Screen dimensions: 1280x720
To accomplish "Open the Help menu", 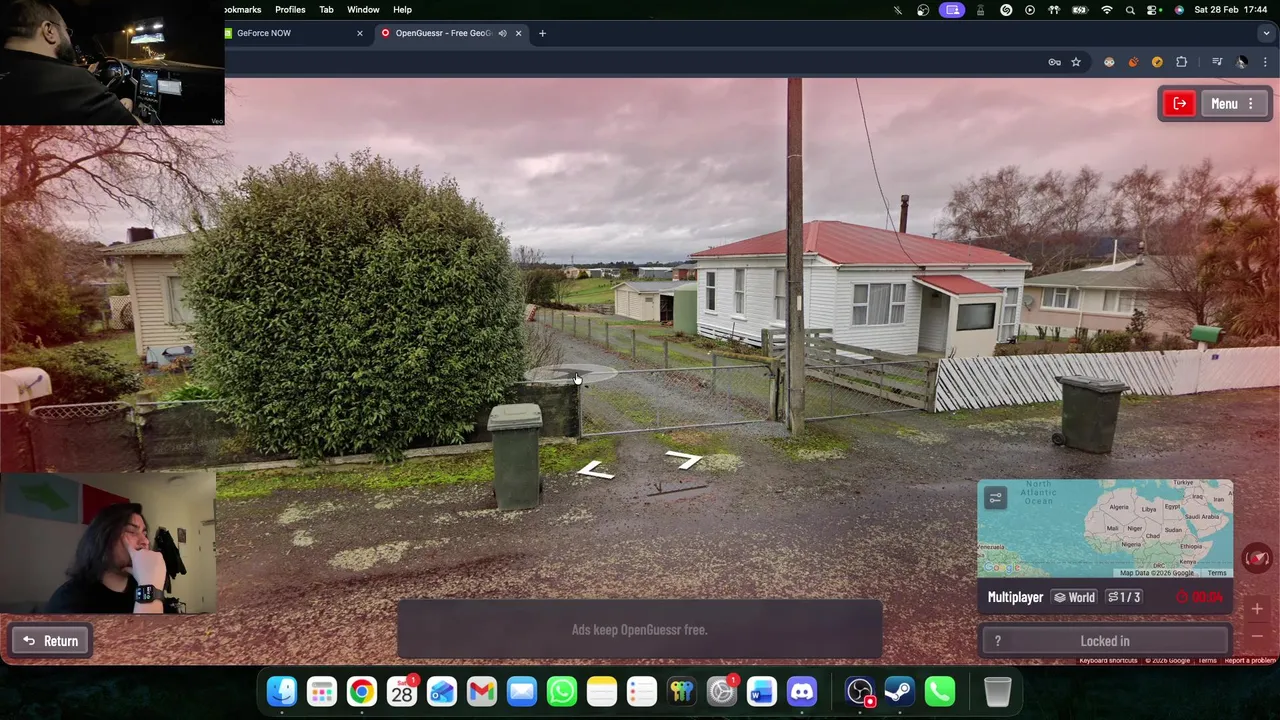I will [402, 10].
